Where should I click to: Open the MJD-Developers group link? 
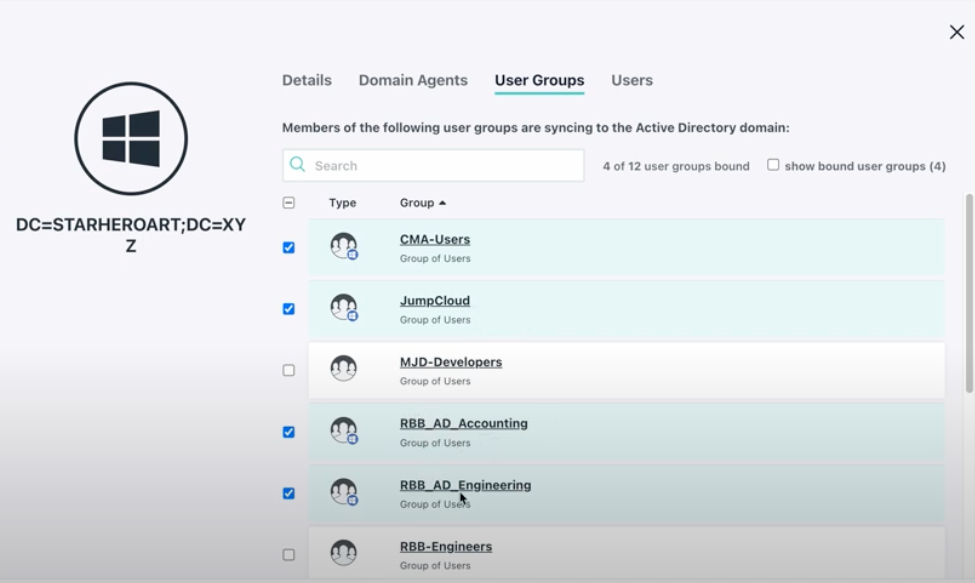tap(451, 362)
